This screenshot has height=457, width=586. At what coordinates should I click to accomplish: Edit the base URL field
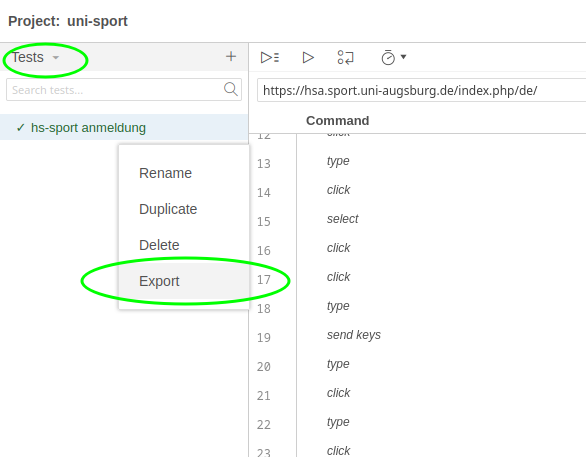click(421, 90)
